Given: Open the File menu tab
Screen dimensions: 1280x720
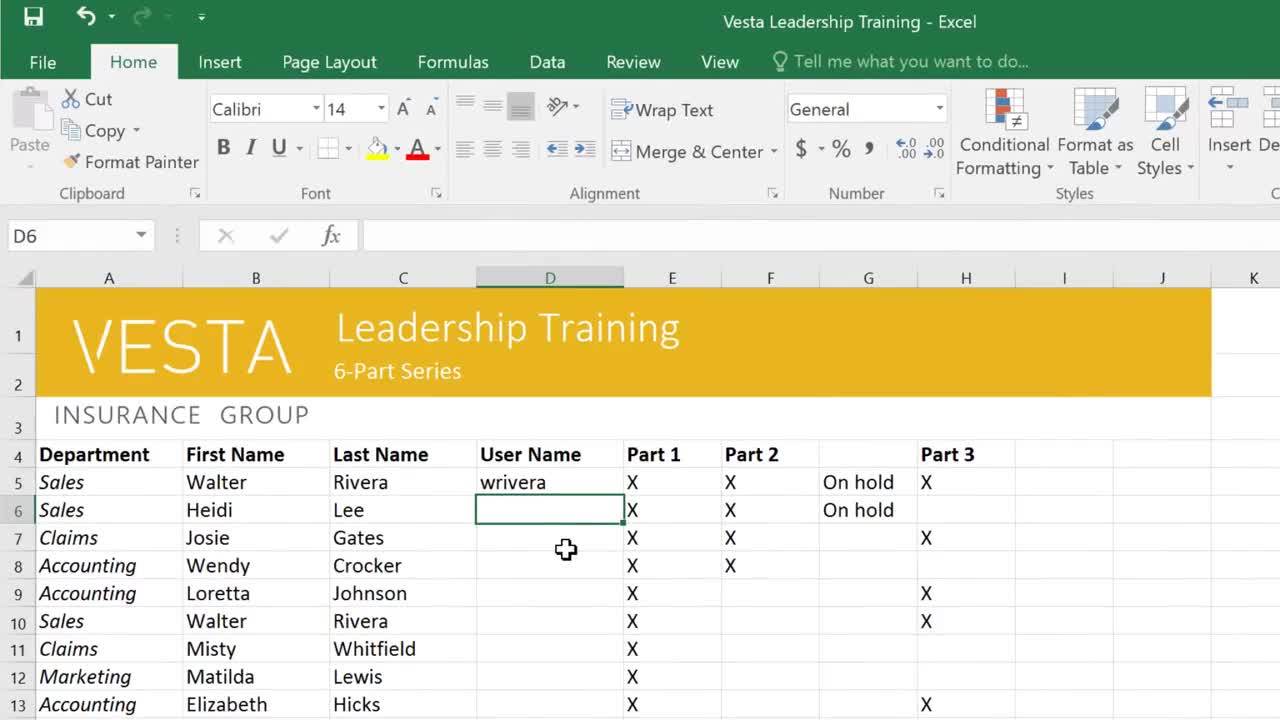Looking at the screenshot, I should point(43,62).
